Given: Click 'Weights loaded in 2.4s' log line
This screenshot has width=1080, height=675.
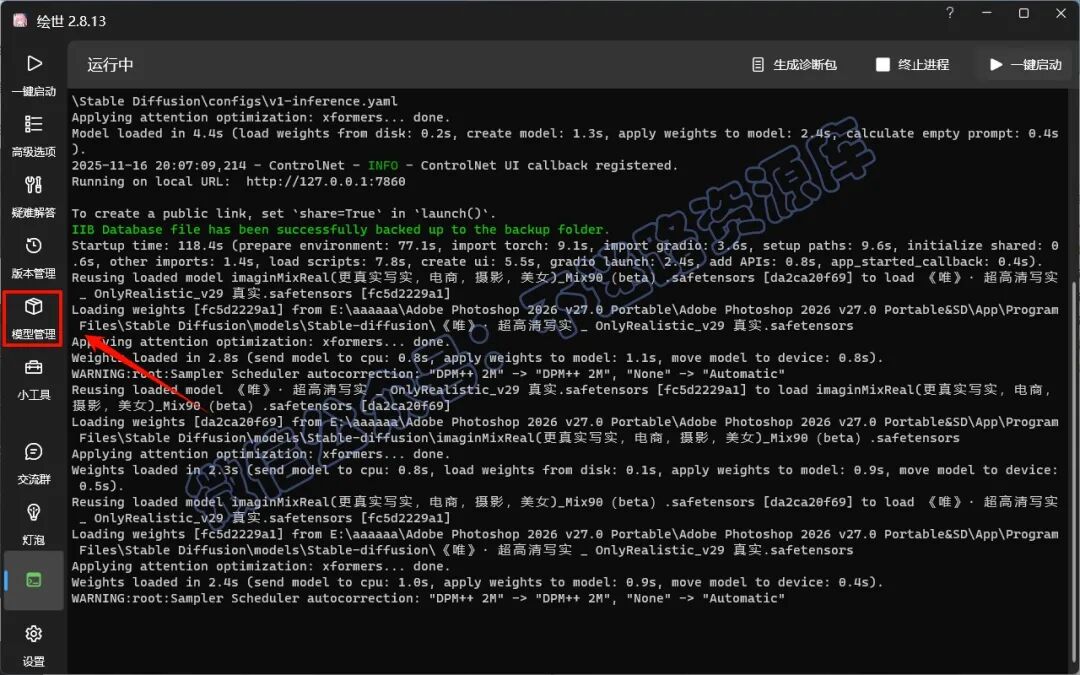Looking at the screenshot, I should point(477,582).
